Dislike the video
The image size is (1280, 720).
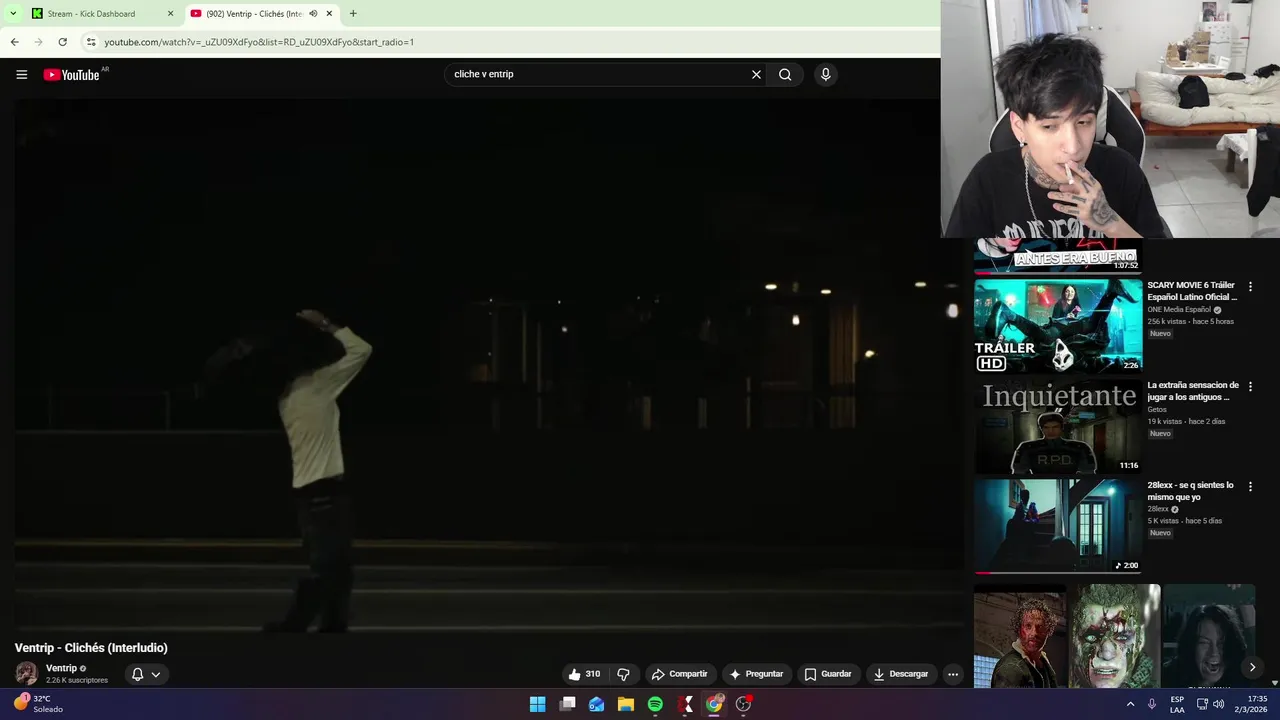[623, 674]
